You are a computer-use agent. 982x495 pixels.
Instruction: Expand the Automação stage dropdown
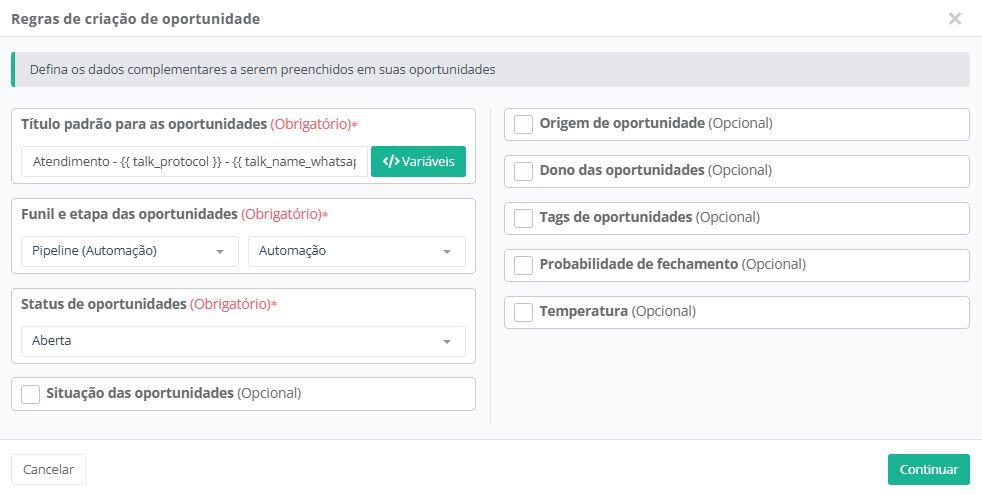[356, 251]
